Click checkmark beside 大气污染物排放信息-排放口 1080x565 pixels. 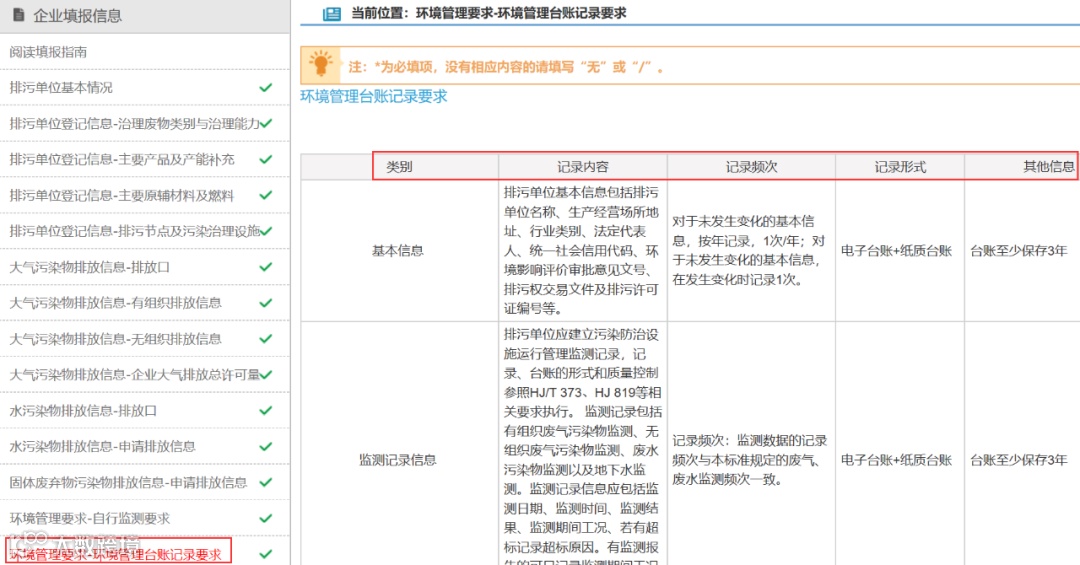click(x=266, y=267)
